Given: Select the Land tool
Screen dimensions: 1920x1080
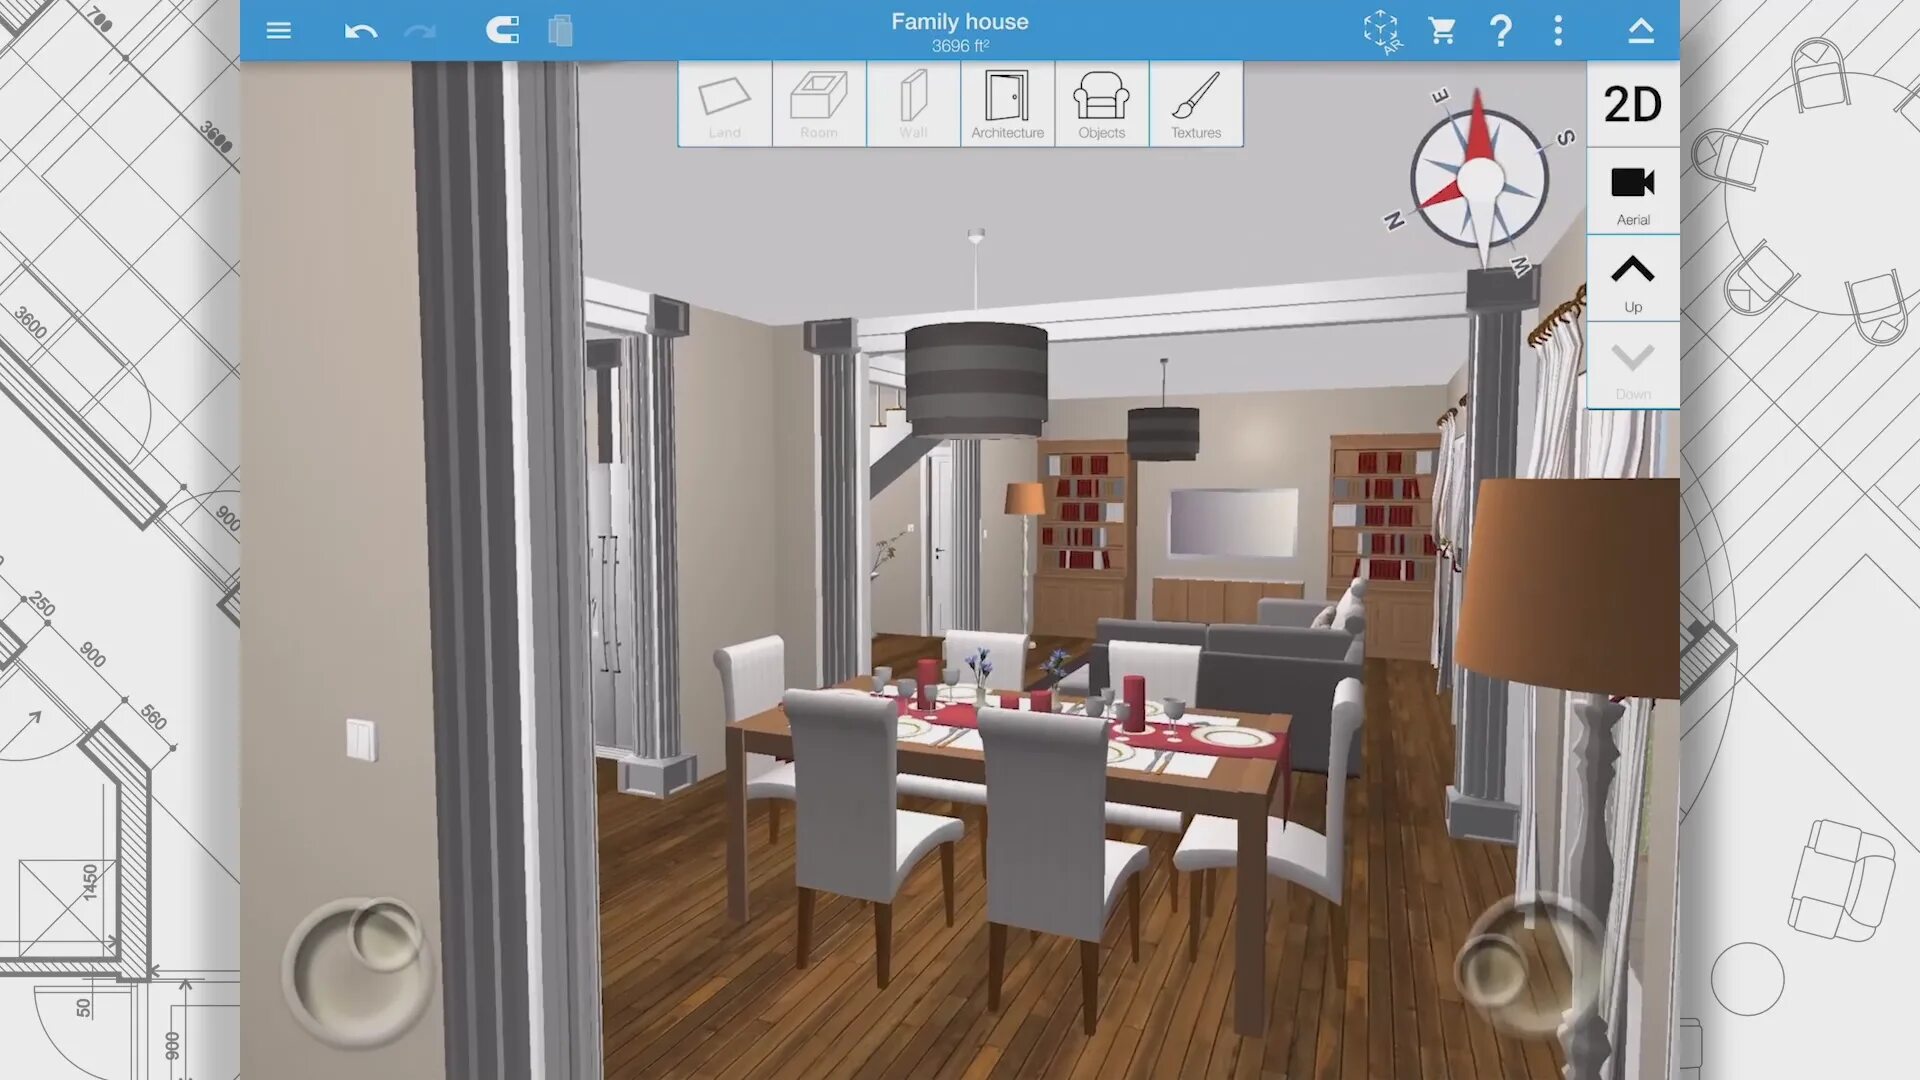Looking at the screenshot, I should point(724,105).
